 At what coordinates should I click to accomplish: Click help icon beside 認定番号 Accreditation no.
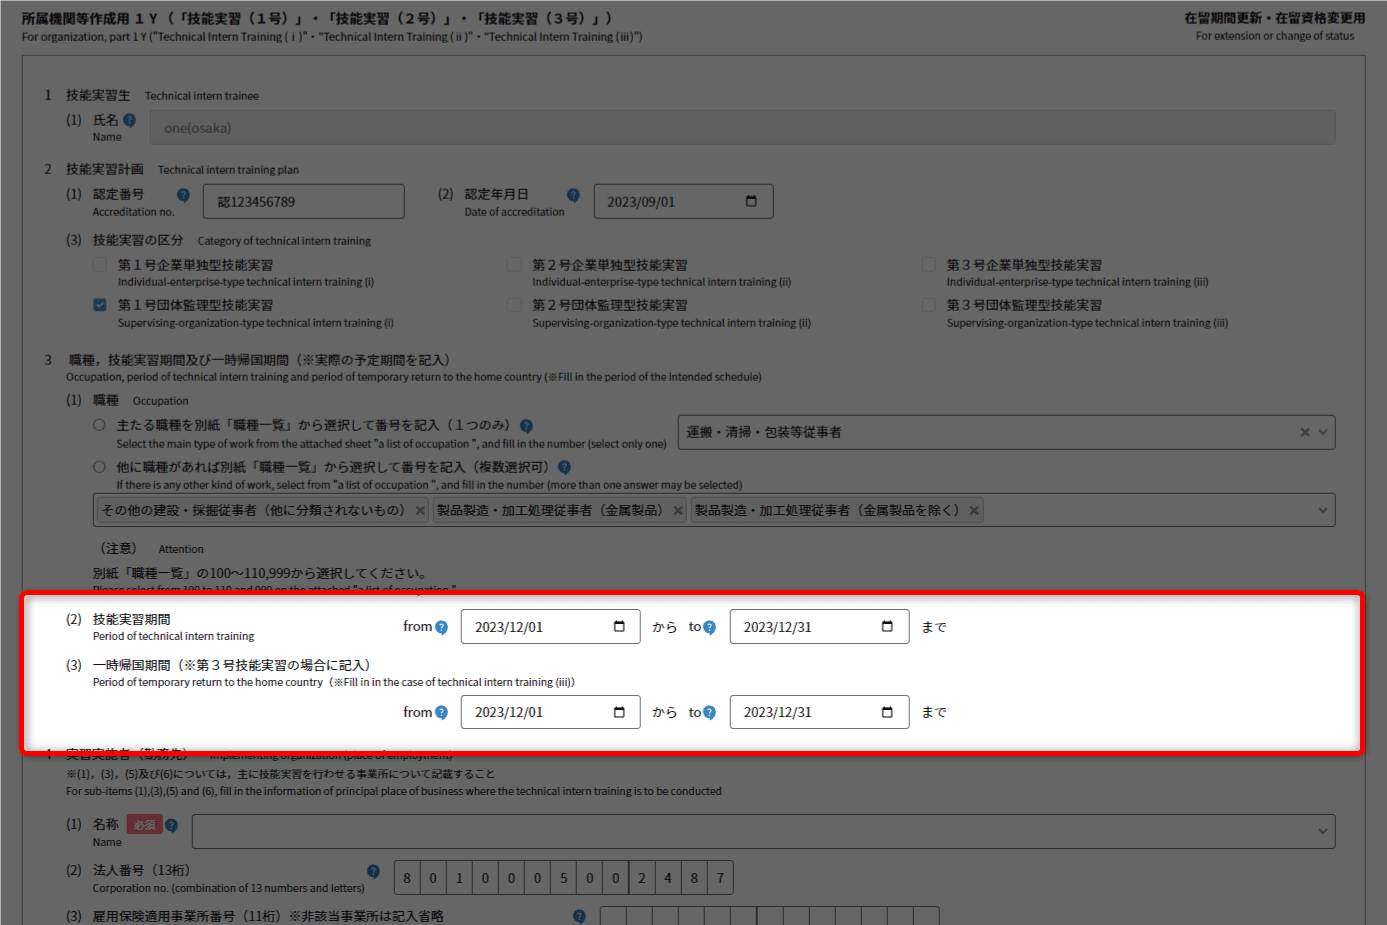(183, 195)
